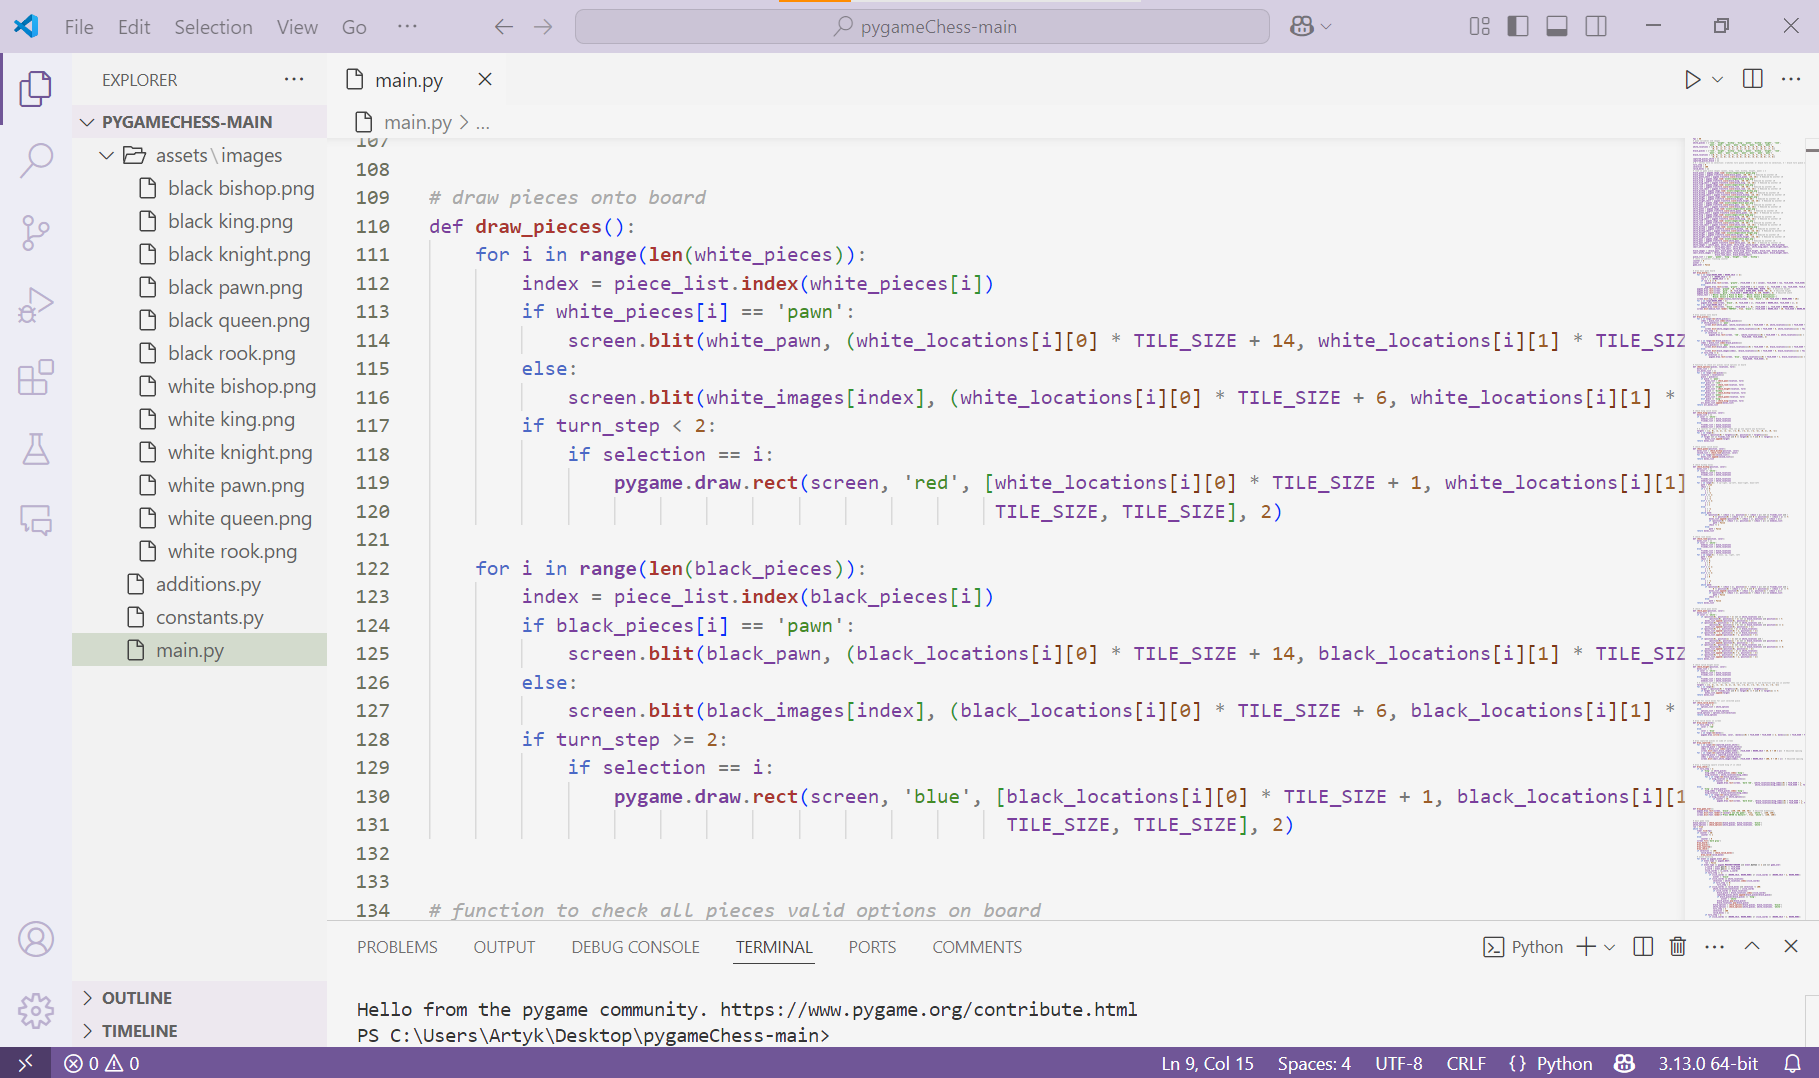
Task: Open the Source Control view
Action: pos(36,233)
